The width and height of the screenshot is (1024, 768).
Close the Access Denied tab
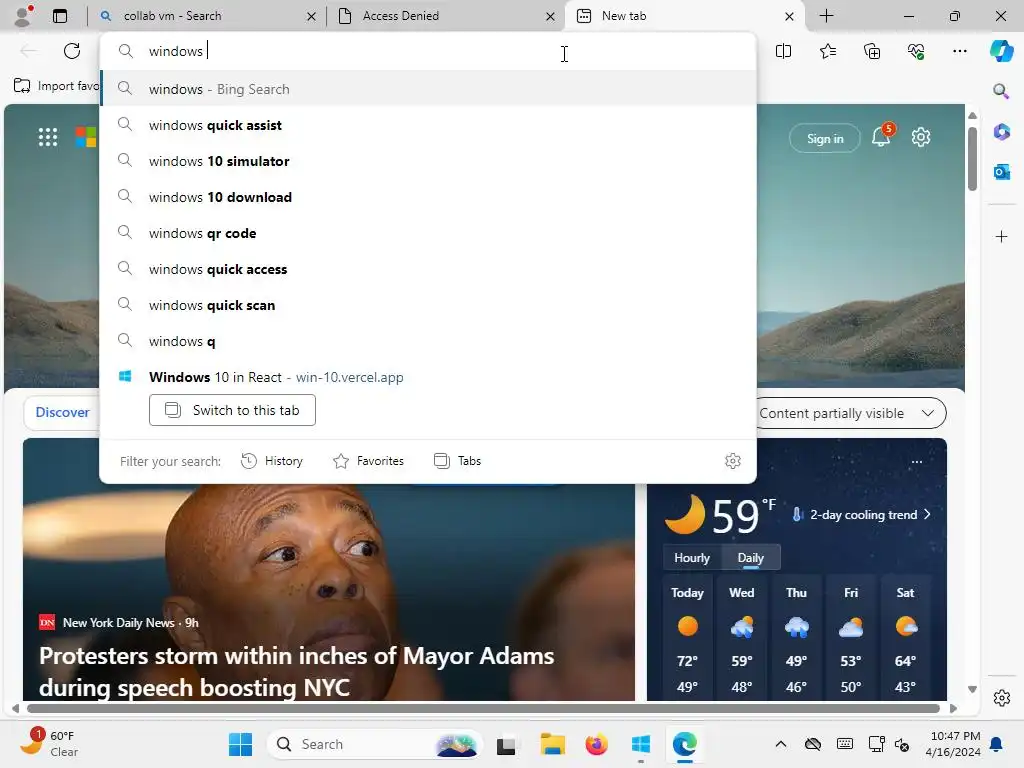[551, 16]
